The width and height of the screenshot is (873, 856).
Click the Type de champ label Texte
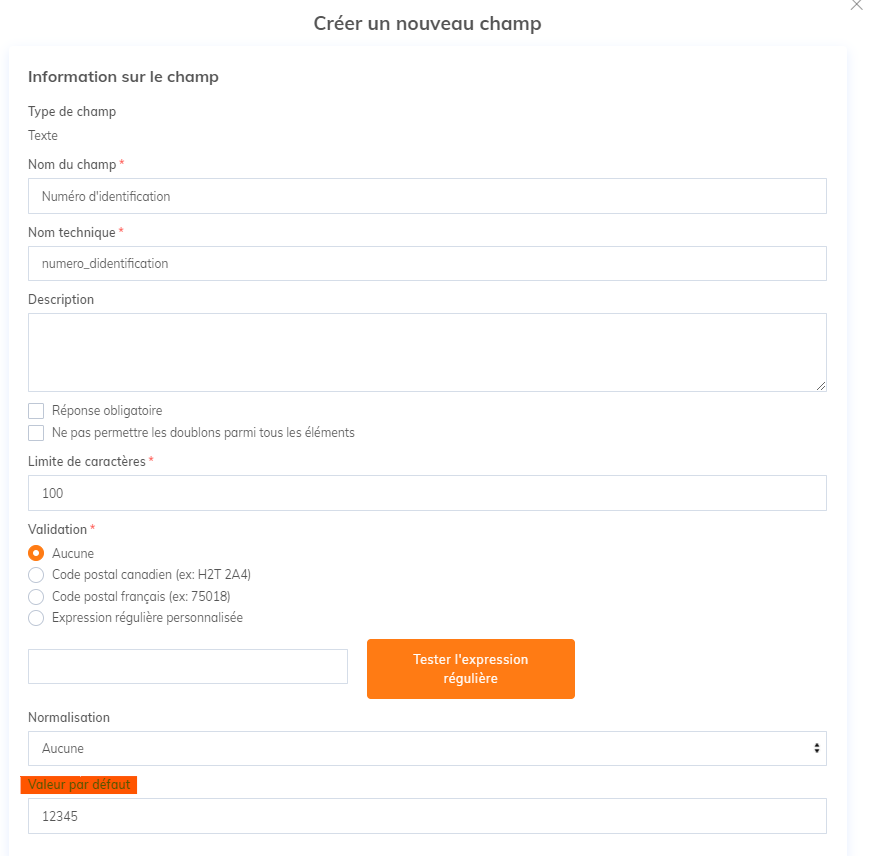coord(43,135)
